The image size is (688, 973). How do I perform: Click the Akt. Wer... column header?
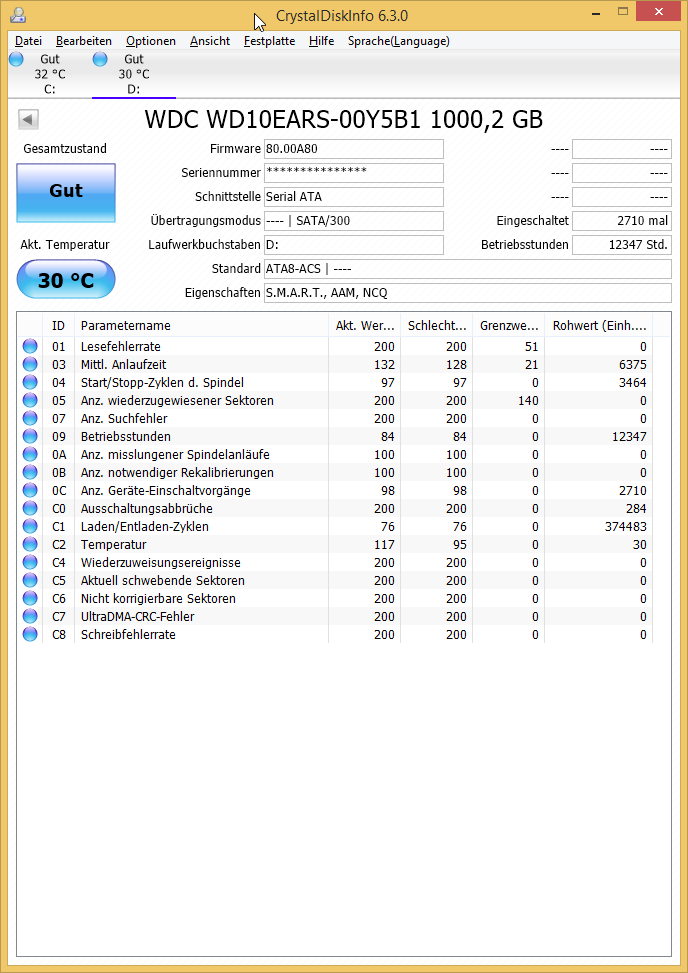(x=364, y=325)
